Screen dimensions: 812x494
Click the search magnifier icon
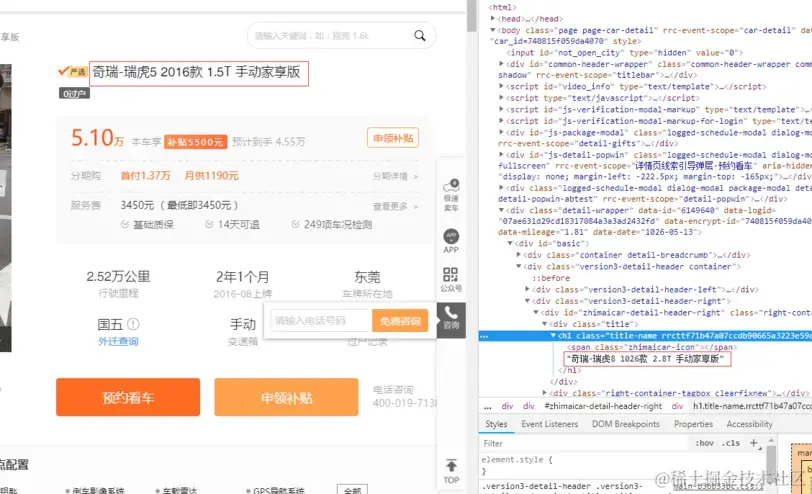pyautogui.click(x=419, y=35)
